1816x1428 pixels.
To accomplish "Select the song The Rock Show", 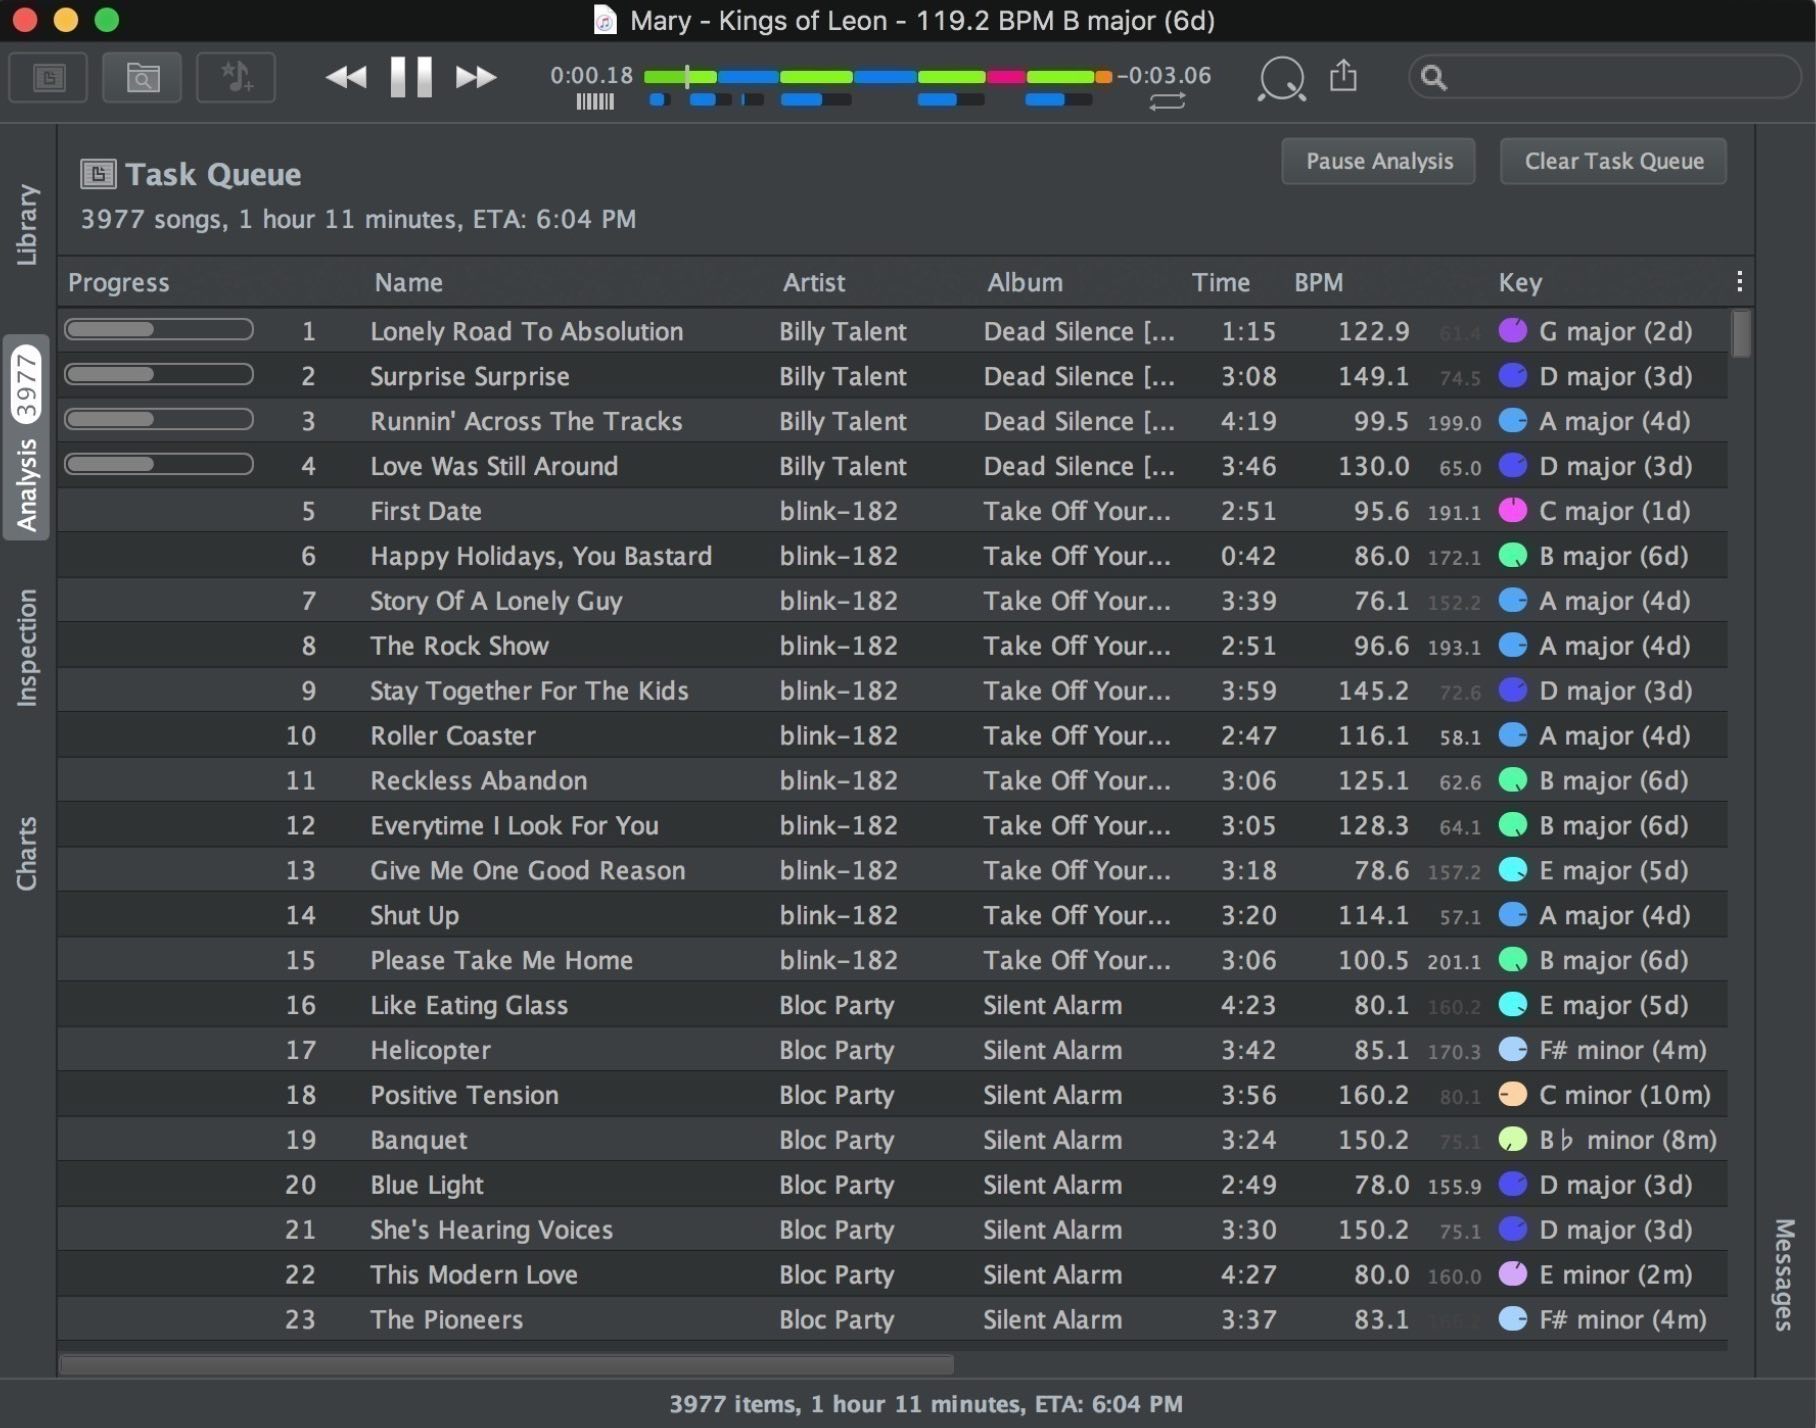I will (x=892, y=645).
